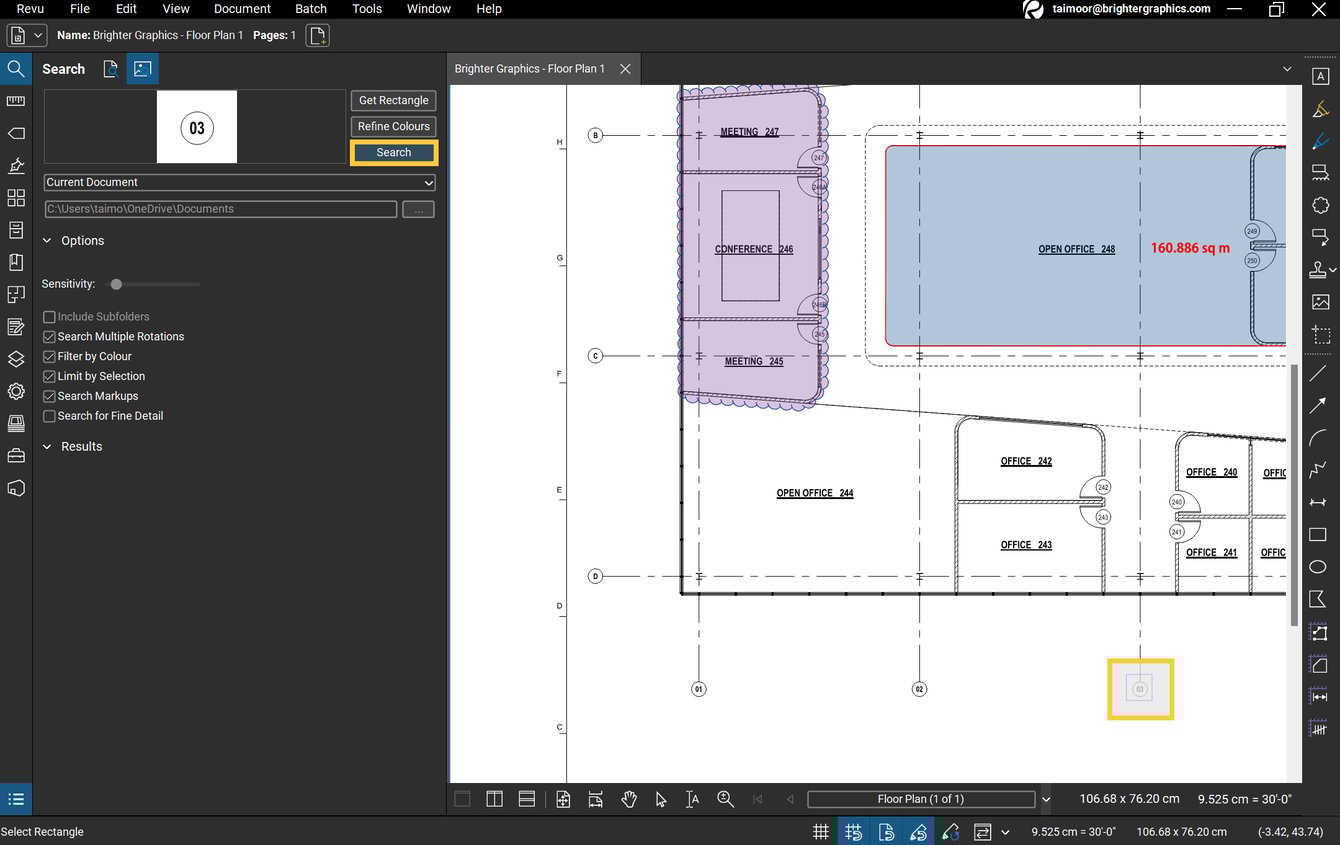Expand the Results section
The width and height of the screenshot is (1340, 845).
point(46,446)
